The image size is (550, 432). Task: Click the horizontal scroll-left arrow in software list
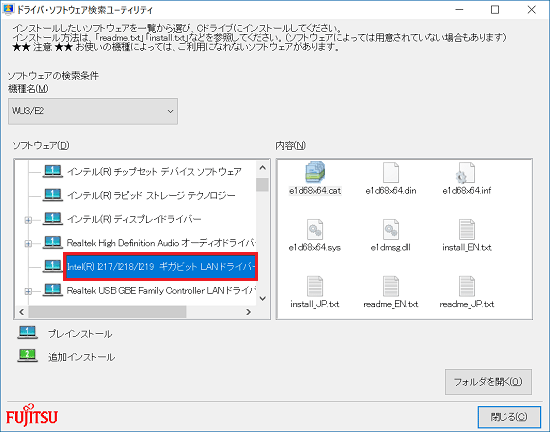tap(22, 312)
